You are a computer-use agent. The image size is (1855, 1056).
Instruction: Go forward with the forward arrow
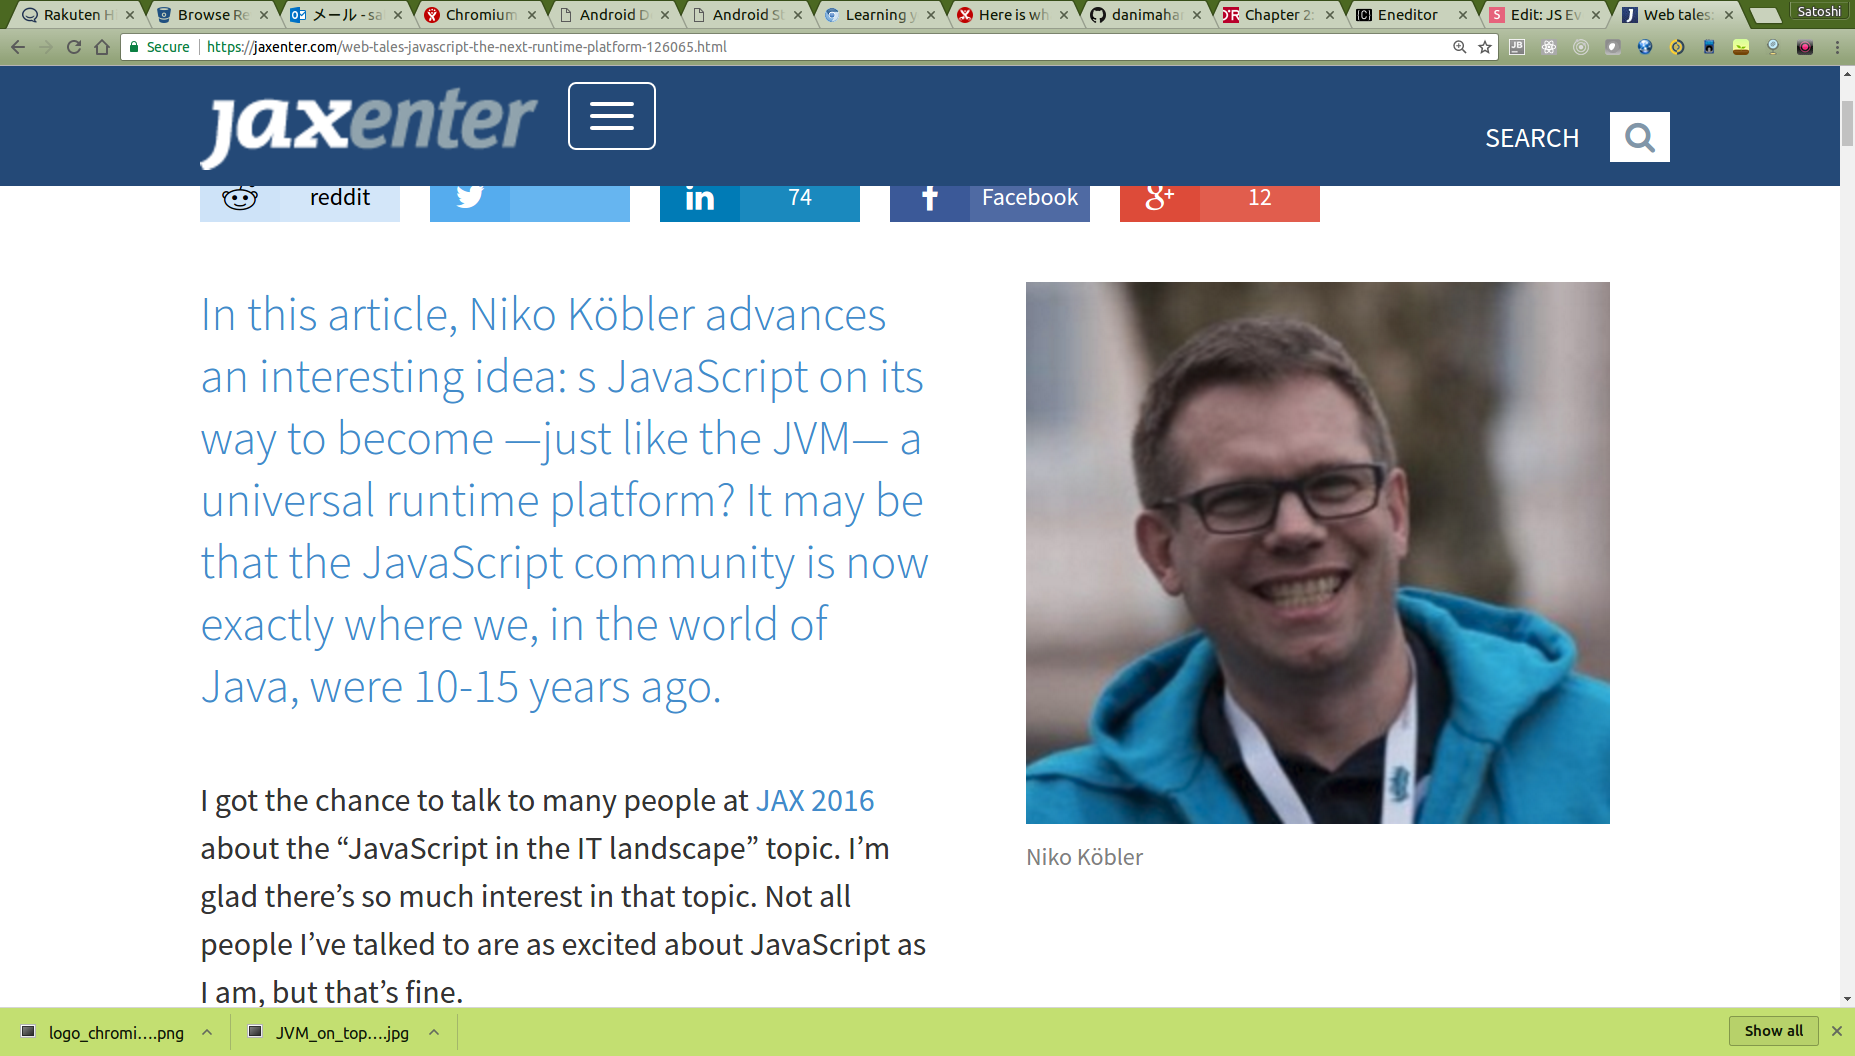(x=46, y=47)
